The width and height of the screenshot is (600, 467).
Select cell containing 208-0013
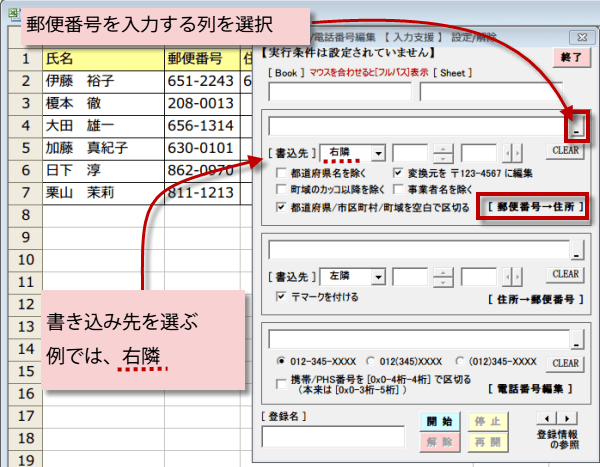click(202, 104)
